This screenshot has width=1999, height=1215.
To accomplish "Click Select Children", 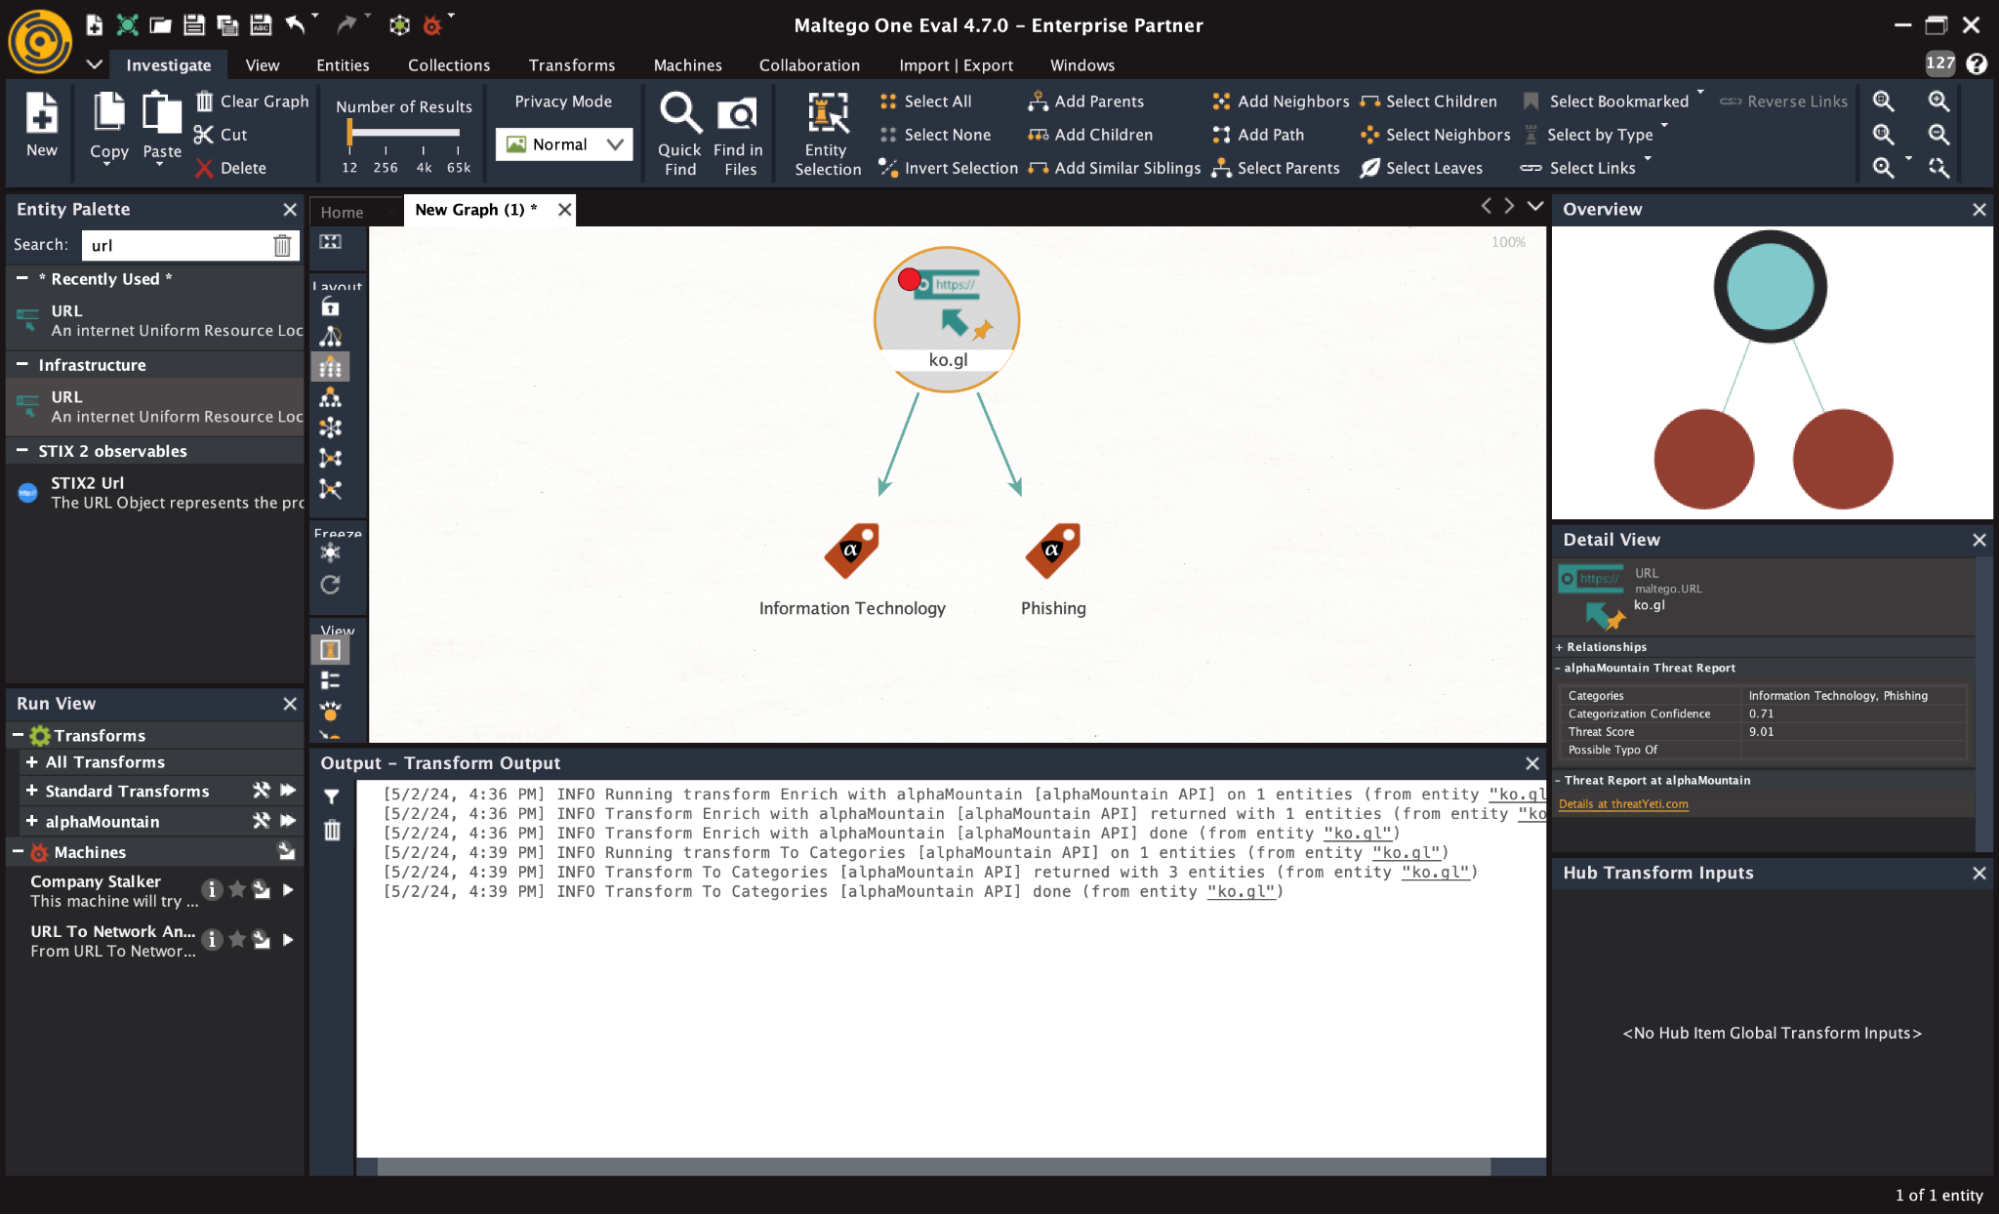I will (1428, 101).
